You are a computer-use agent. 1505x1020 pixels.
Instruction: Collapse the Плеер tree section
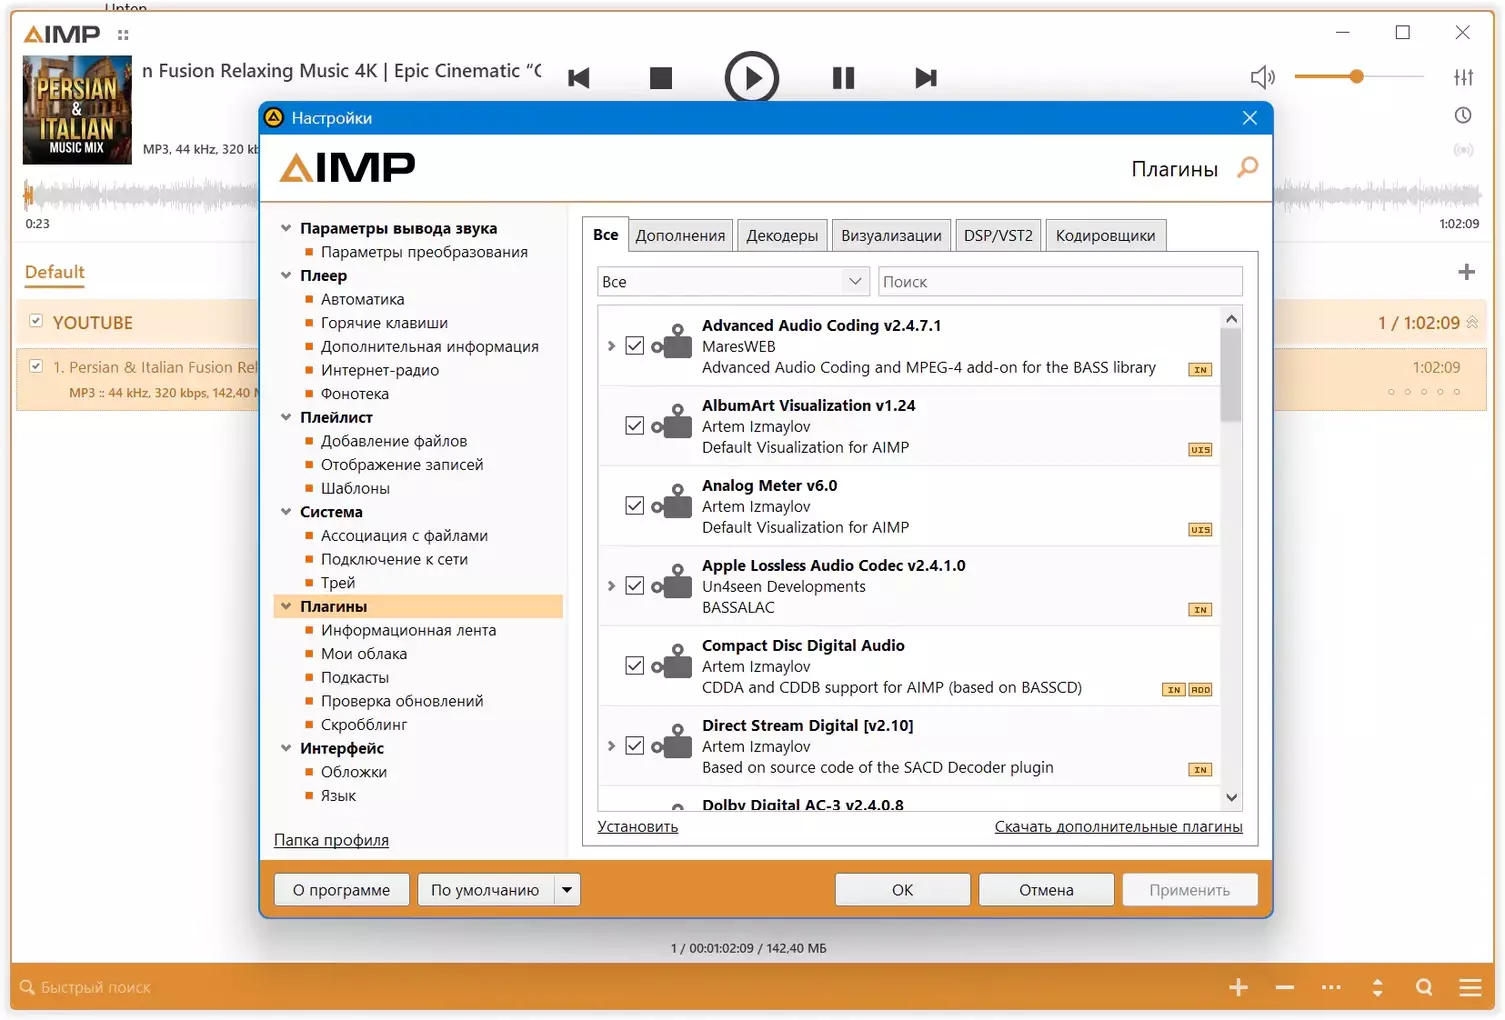[286, 276]
